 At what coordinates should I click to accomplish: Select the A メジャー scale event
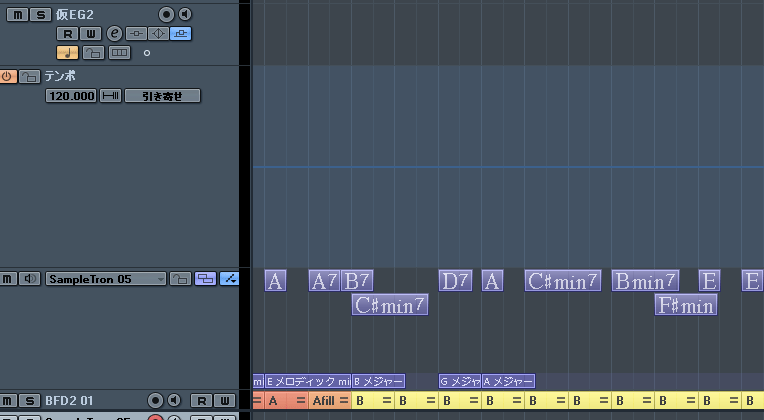(509, 381)
